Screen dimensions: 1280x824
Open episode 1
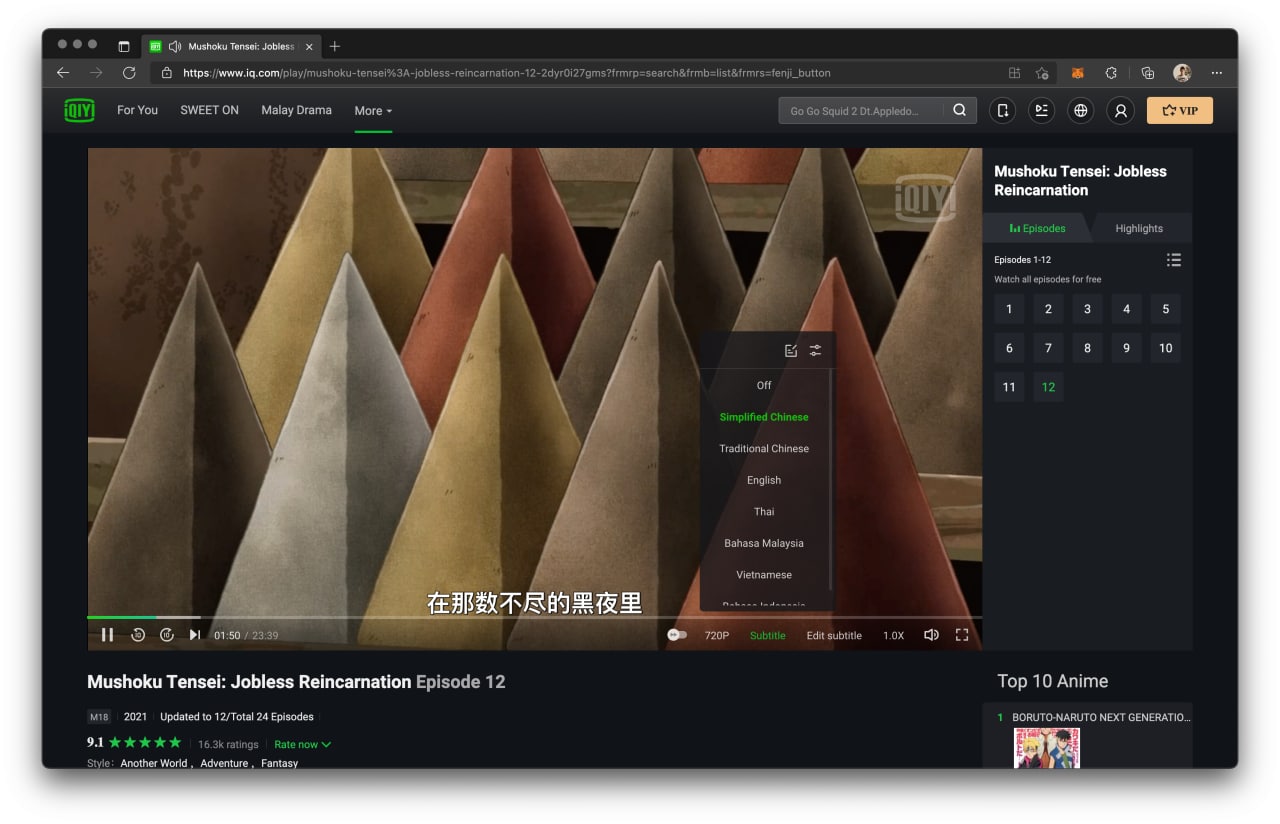click(1009, 309)
